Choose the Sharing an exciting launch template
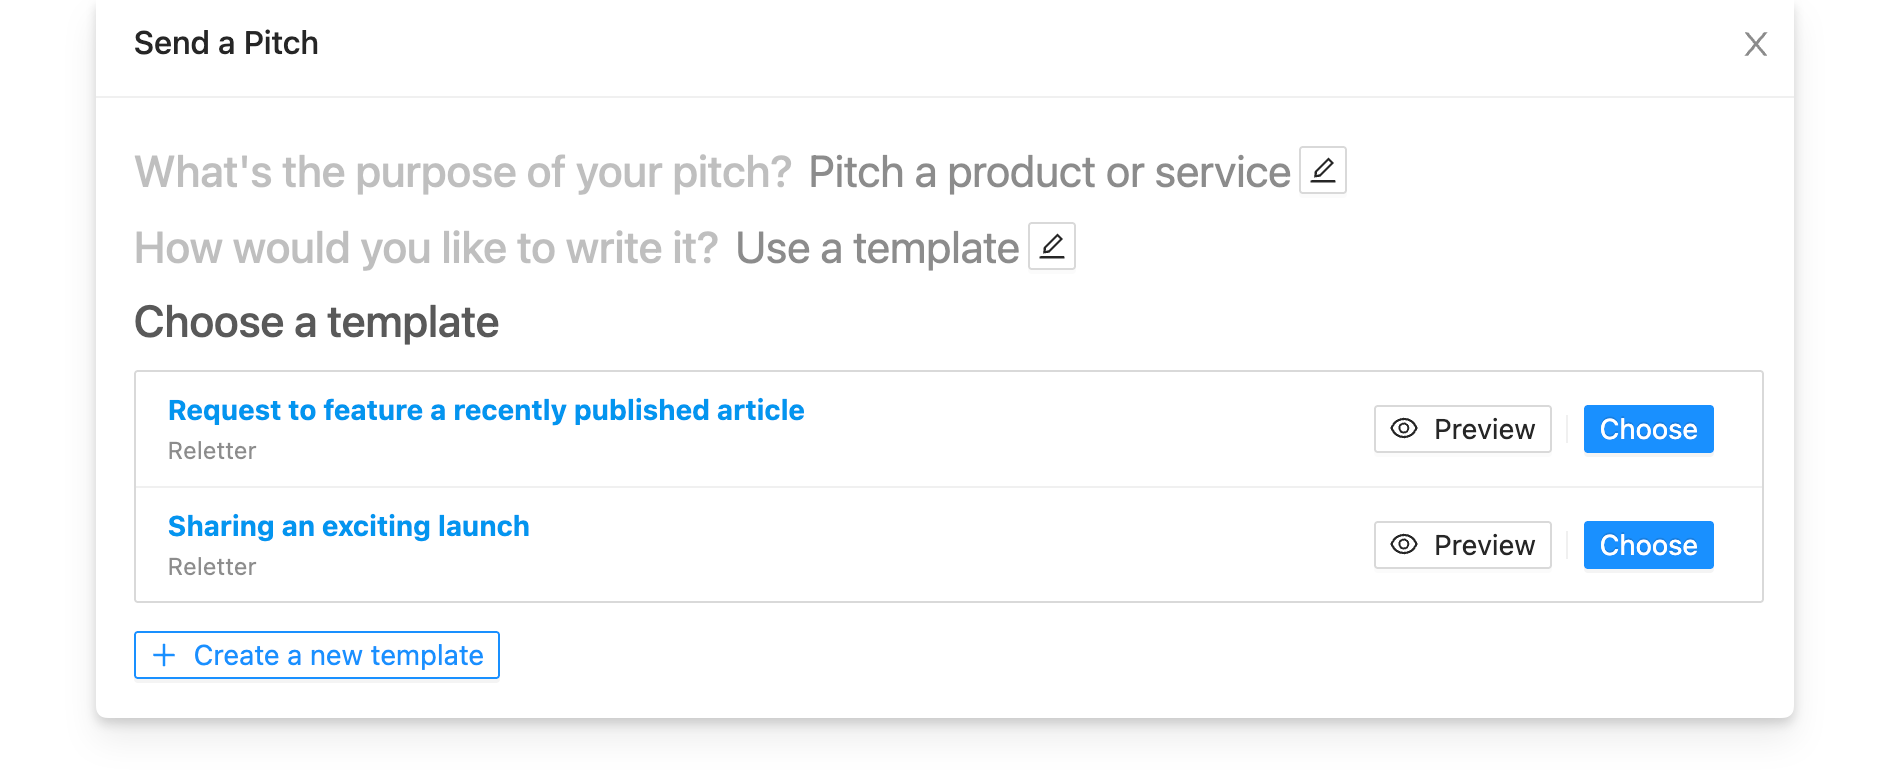The image size is (1890, 776). click(1648, 545)
